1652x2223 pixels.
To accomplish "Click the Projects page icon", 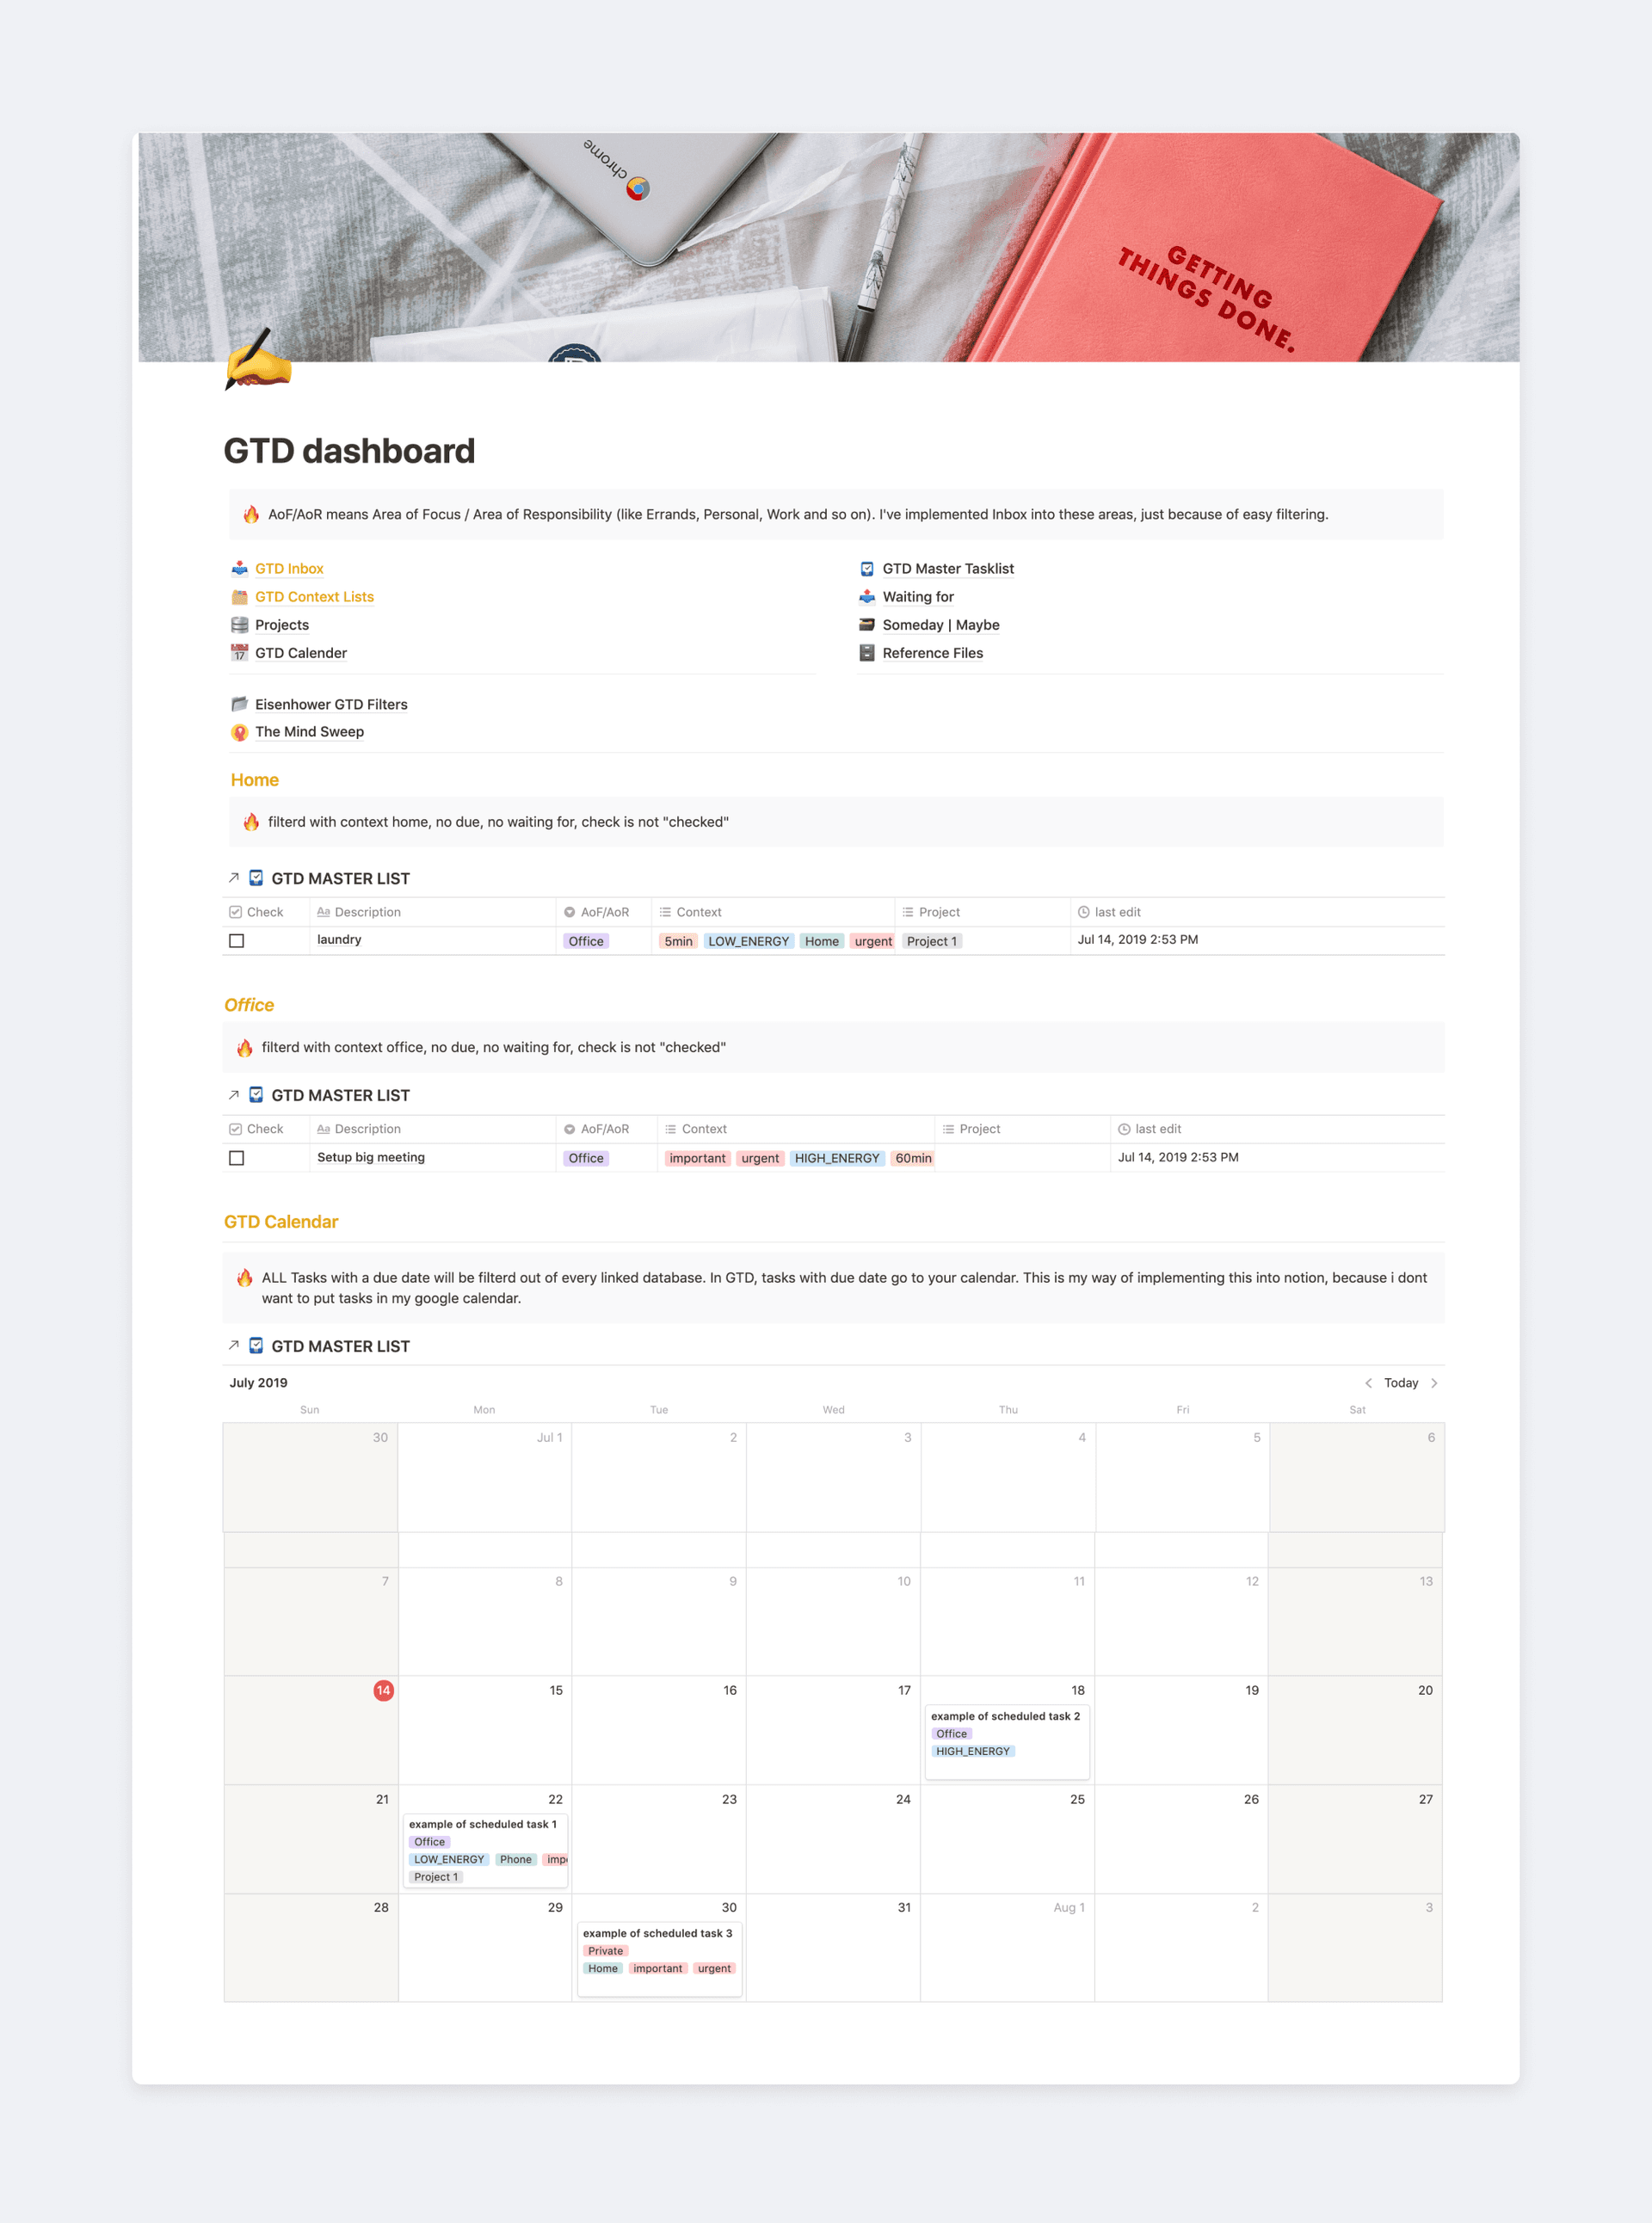I will pos(239,624).
